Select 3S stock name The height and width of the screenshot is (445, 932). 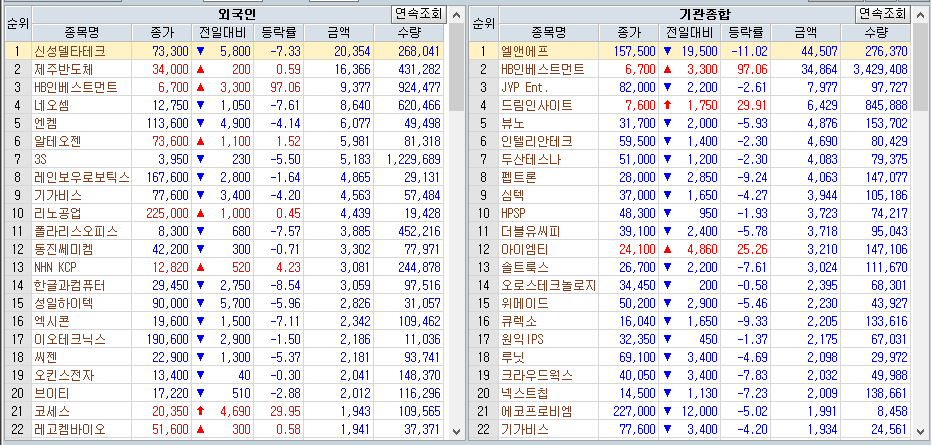tap(40, 159)
